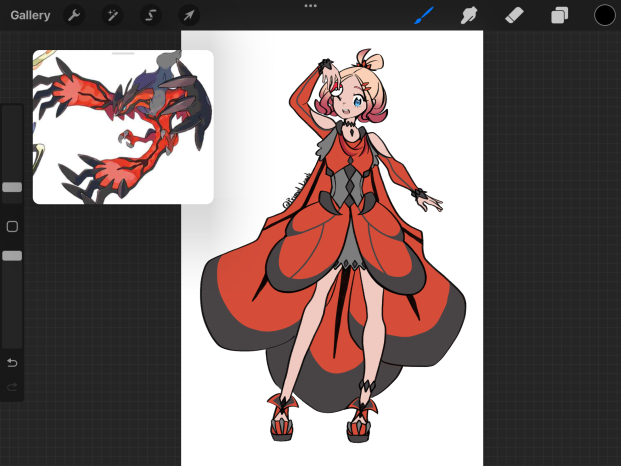This screenshot has width=621, height=466.
Task: Tap the Redo arrow in sidebar
Action: tap(12, 387)
